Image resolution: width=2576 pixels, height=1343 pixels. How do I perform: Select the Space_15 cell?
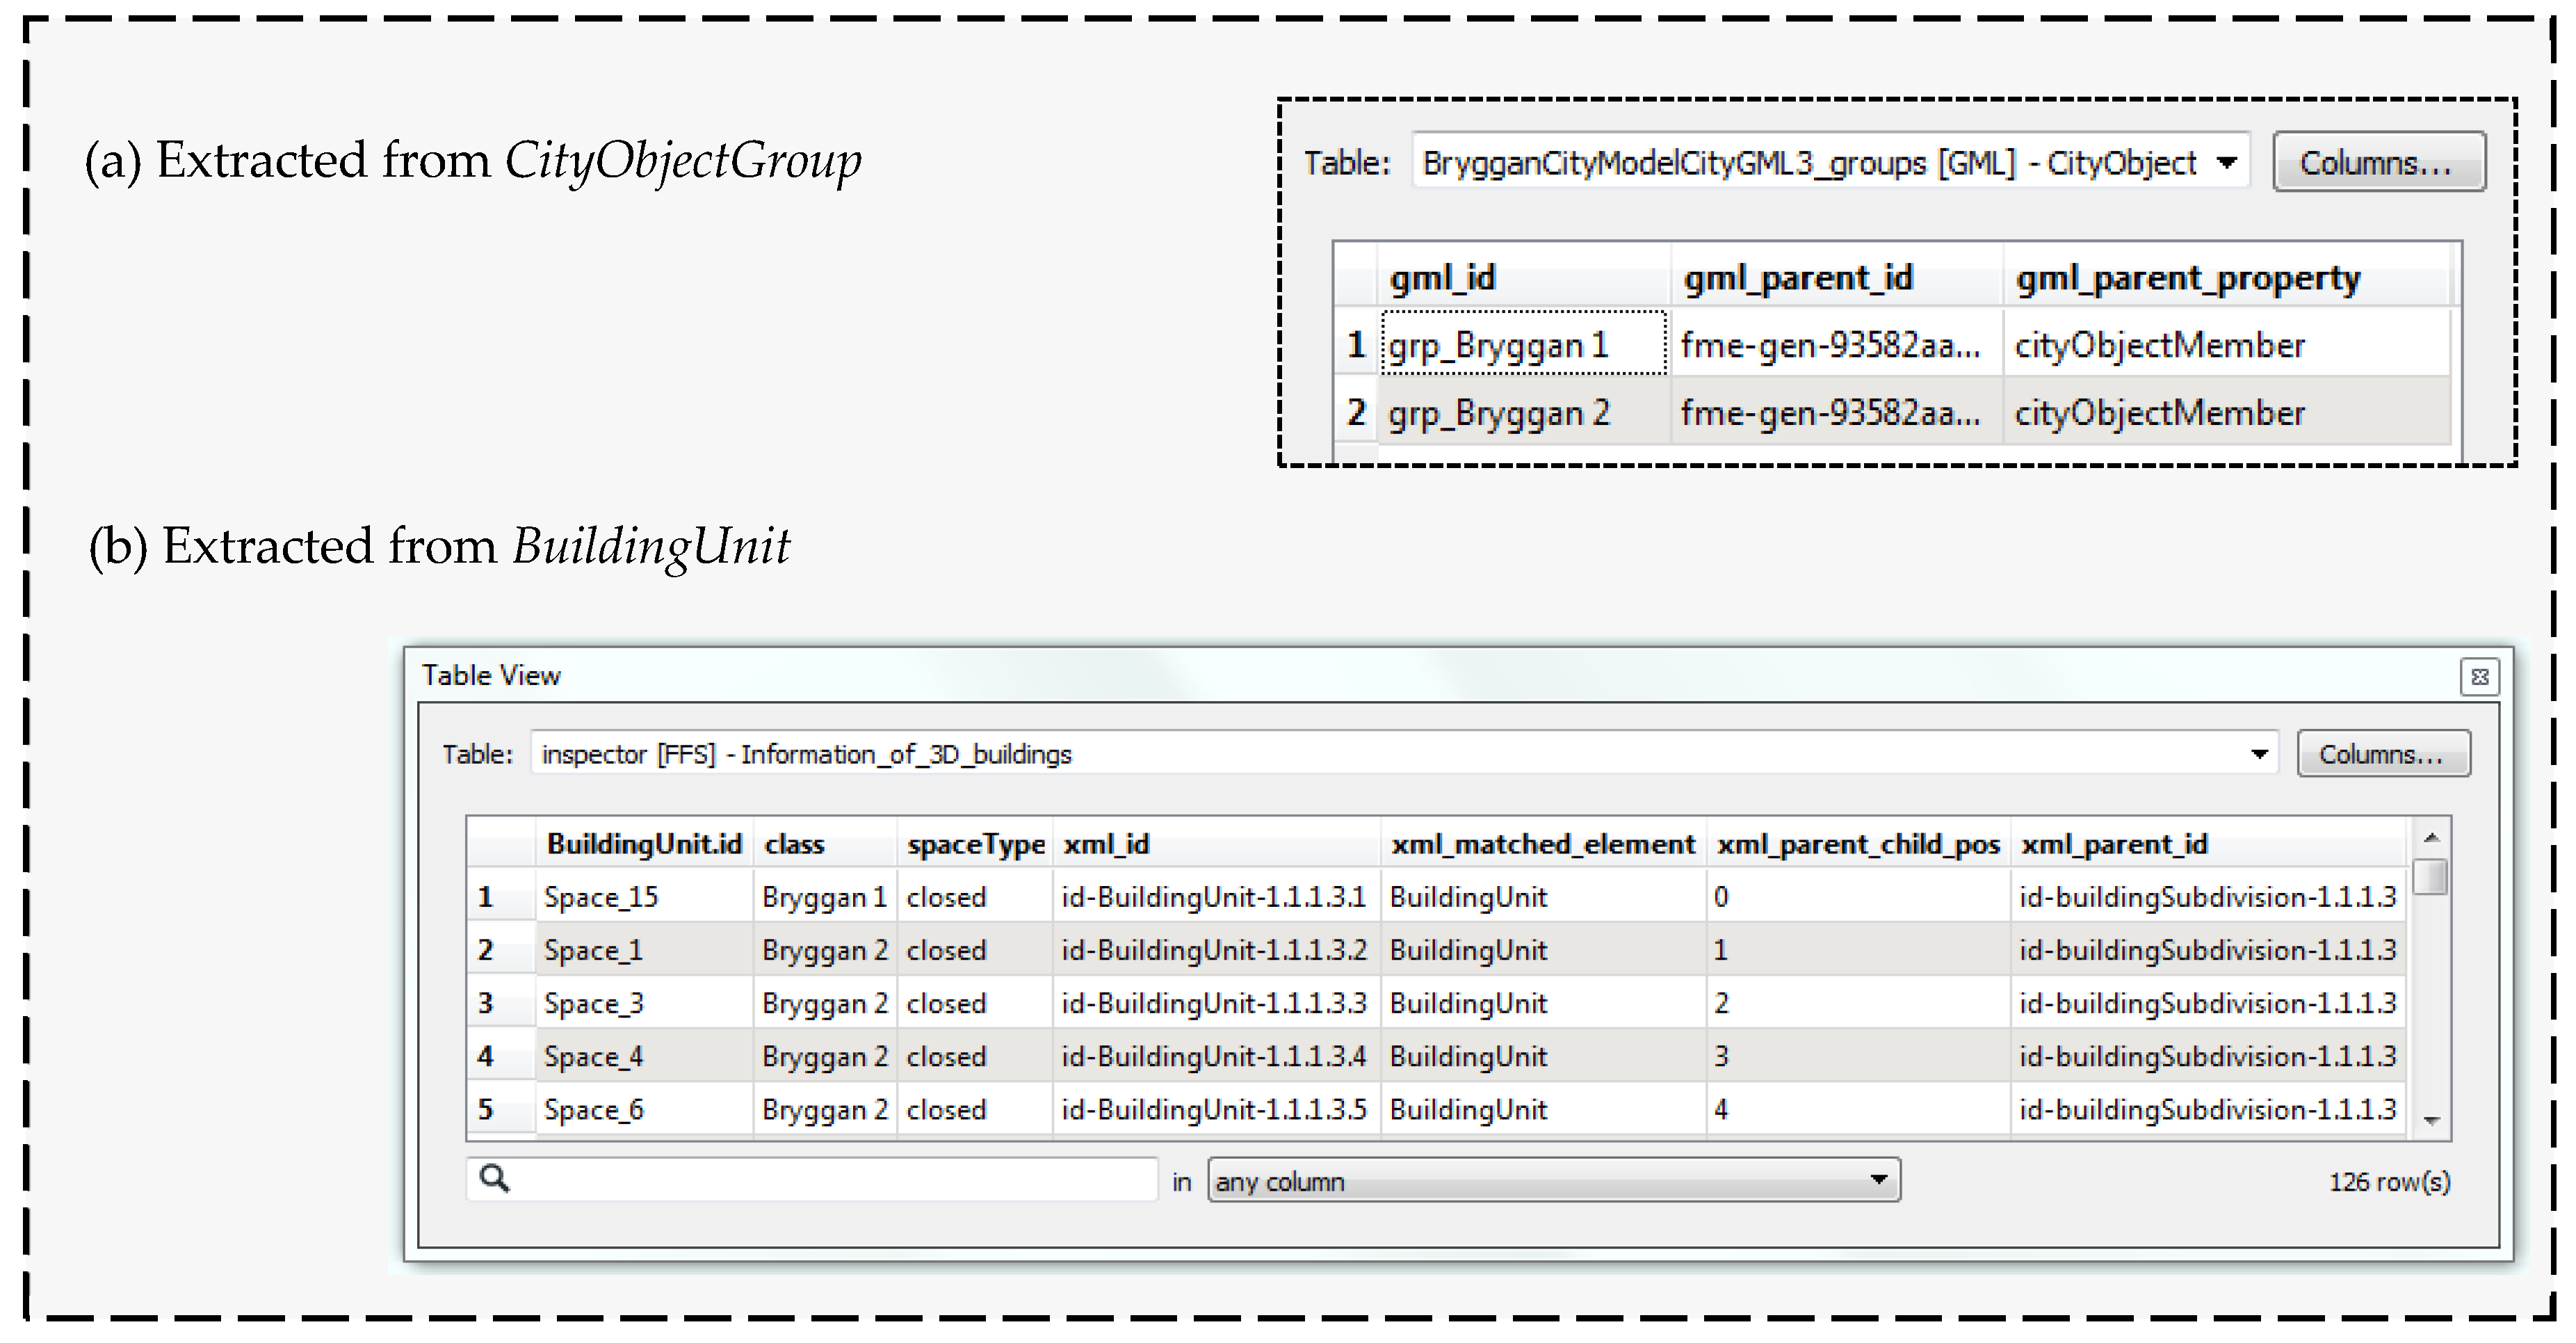pos(601,897)
